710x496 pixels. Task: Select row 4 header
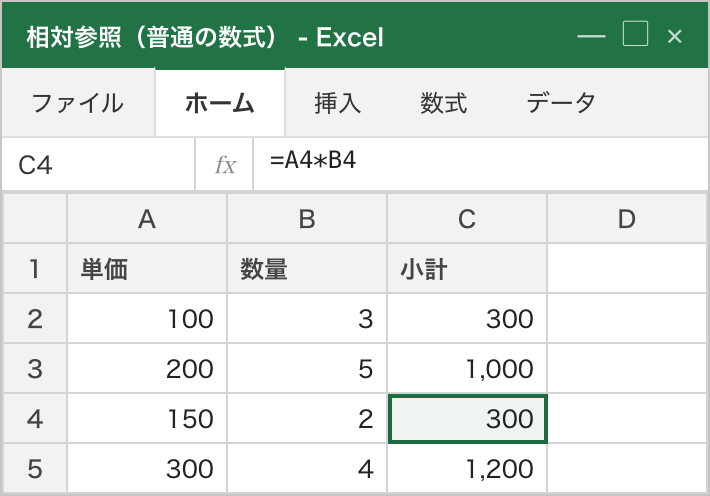(35, 418)
